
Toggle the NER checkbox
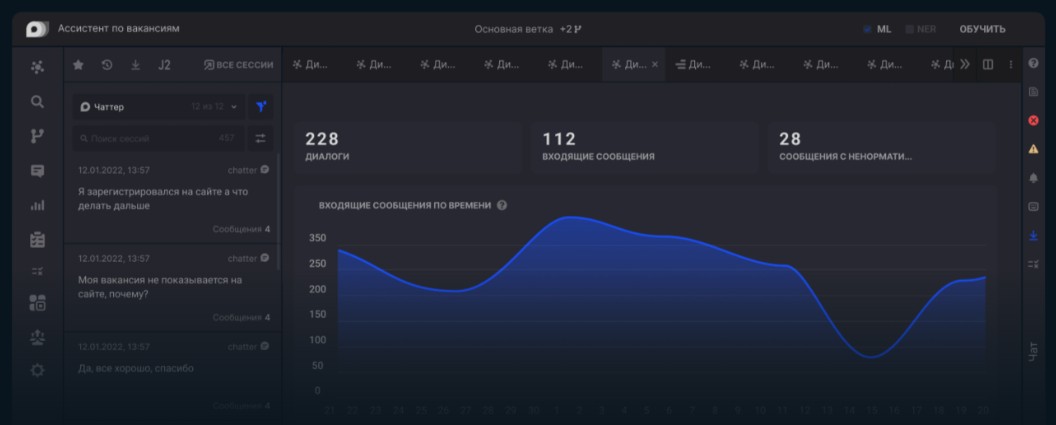pyautogui.click(x=909, y=29)
